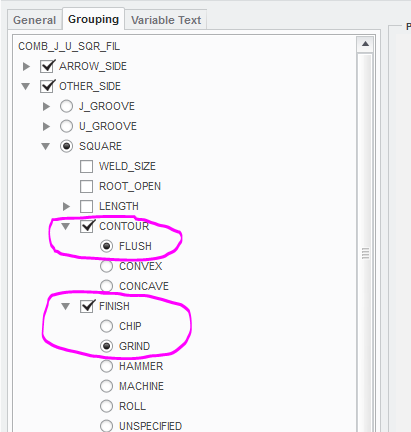
Task: Uncheck the ARROW_SIDE checkbox
Action: coord(47,66)
